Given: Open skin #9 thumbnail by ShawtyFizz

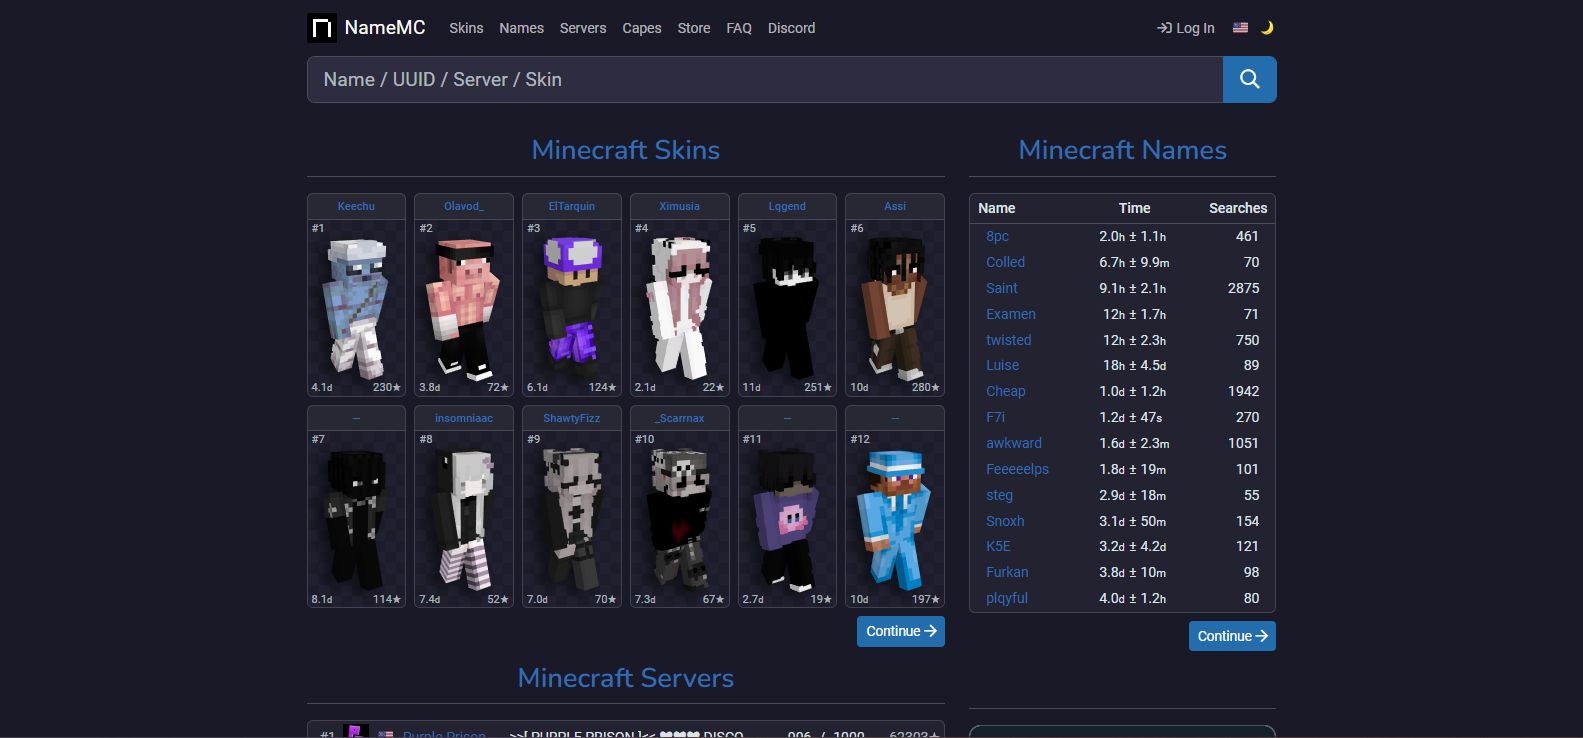Looking at the screenshot, I should (x=572, y=519).
